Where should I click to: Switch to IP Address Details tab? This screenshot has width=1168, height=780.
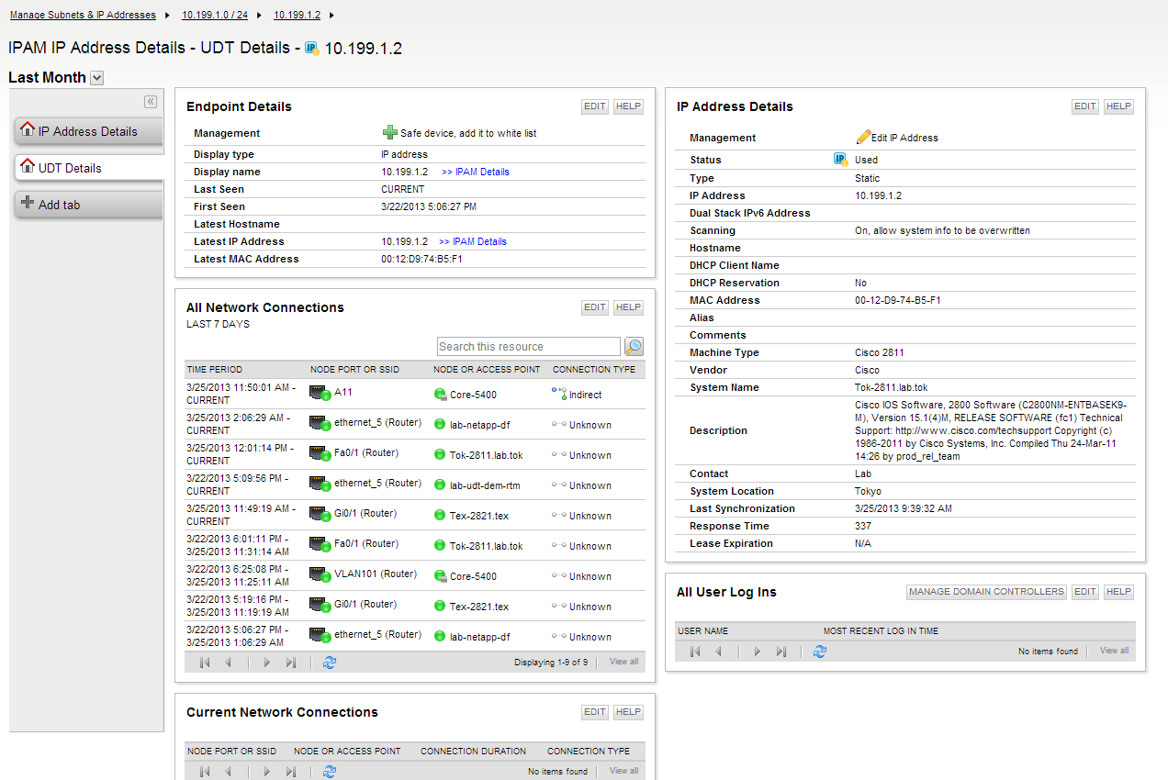tap(88, 131)
